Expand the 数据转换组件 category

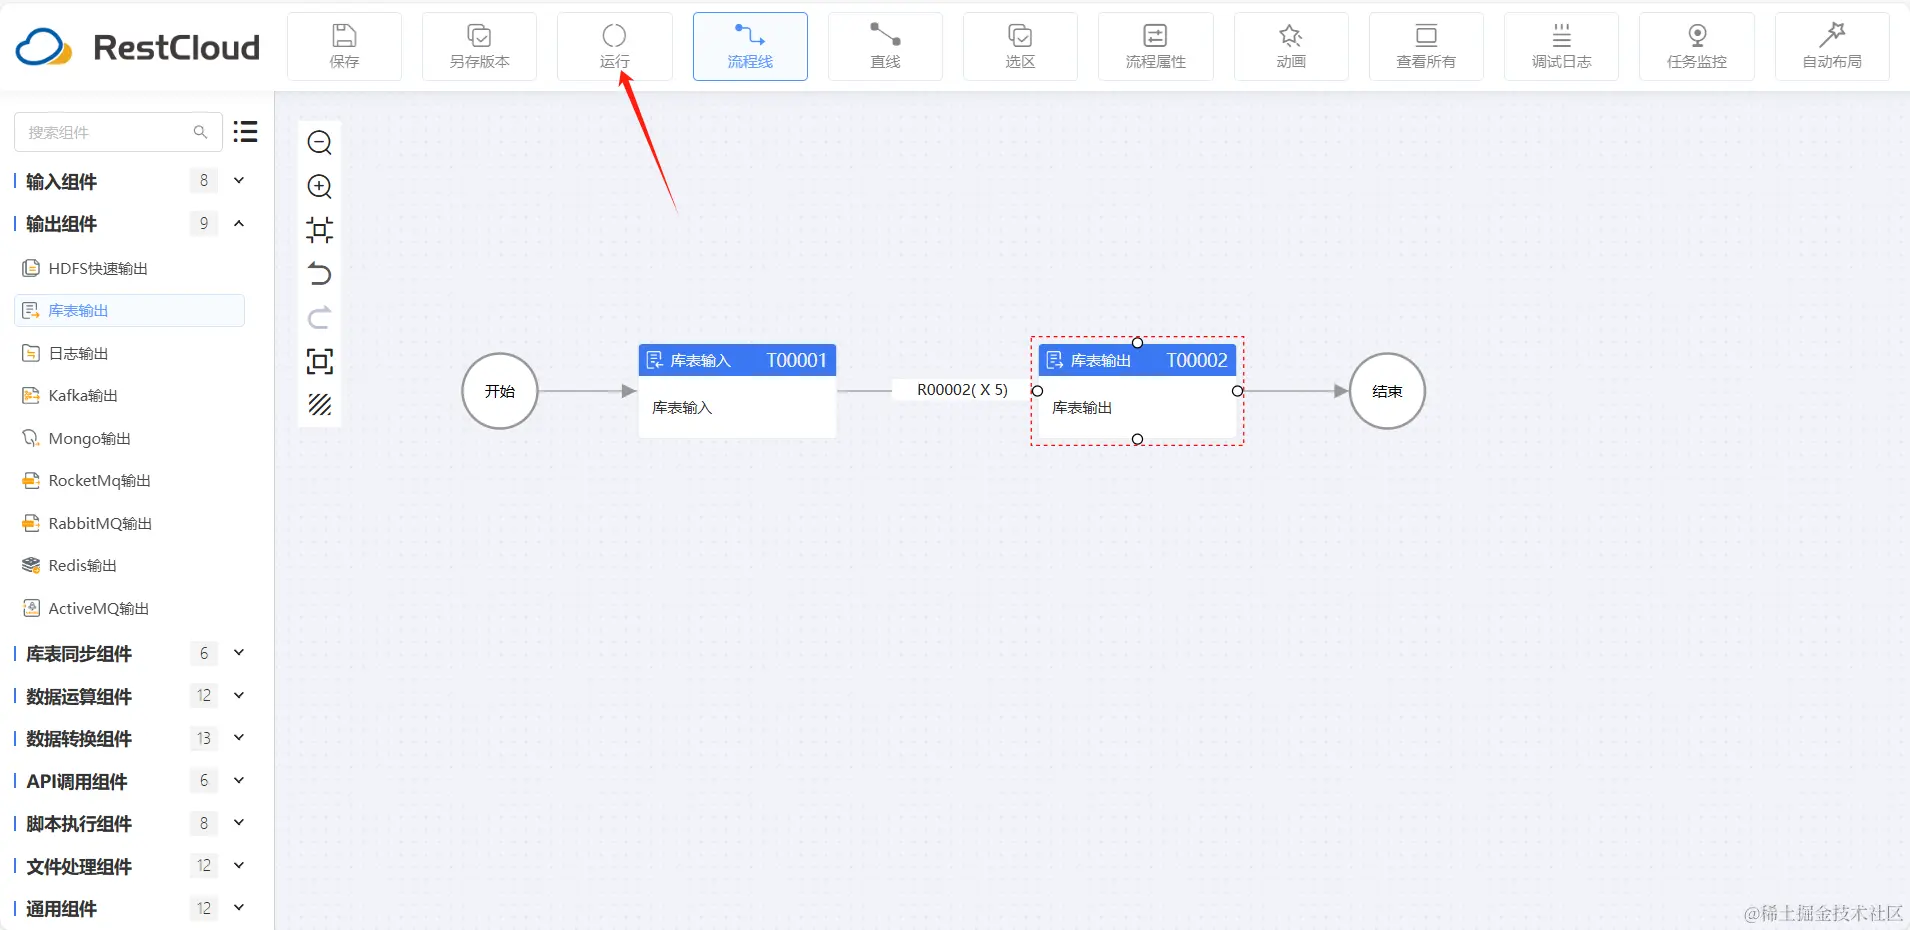click(x=239, y=738)
